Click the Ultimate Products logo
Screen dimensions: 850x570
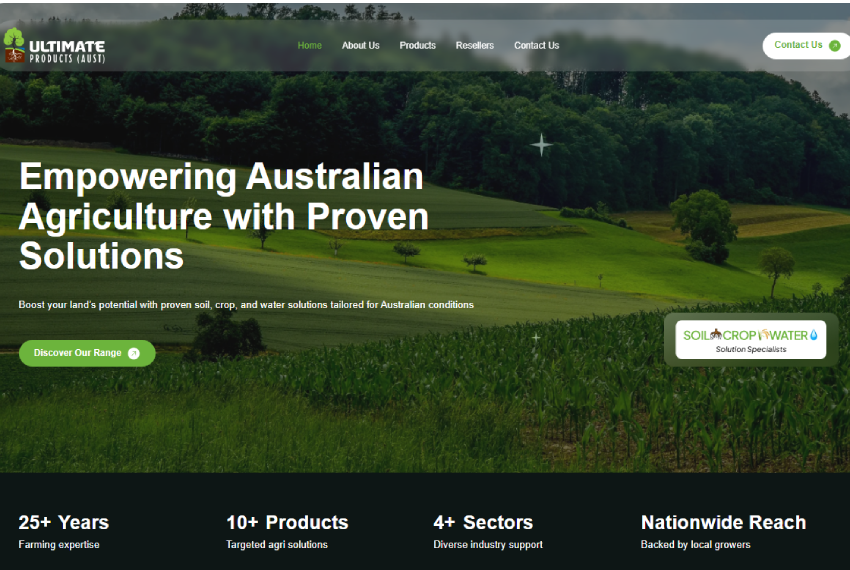[54, 46]
